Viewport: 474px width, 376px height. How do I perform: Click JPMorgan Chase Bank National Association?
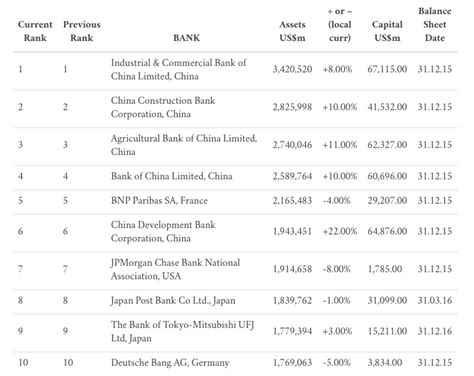(175, 269)
